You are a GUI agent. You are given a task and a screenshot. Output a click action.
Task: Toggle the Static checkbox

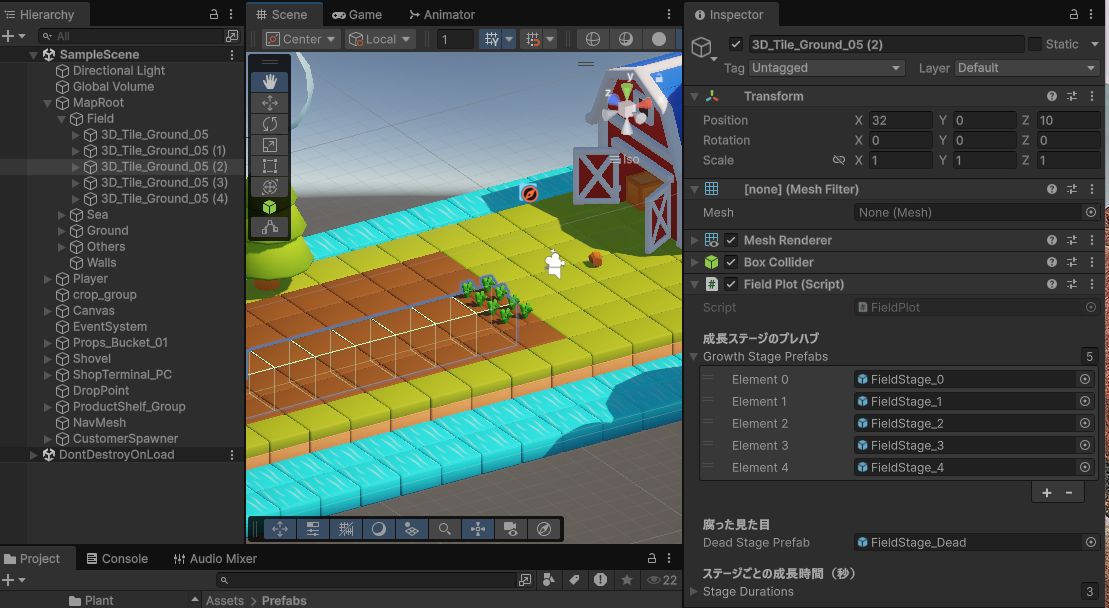[x=1035, y=44]
